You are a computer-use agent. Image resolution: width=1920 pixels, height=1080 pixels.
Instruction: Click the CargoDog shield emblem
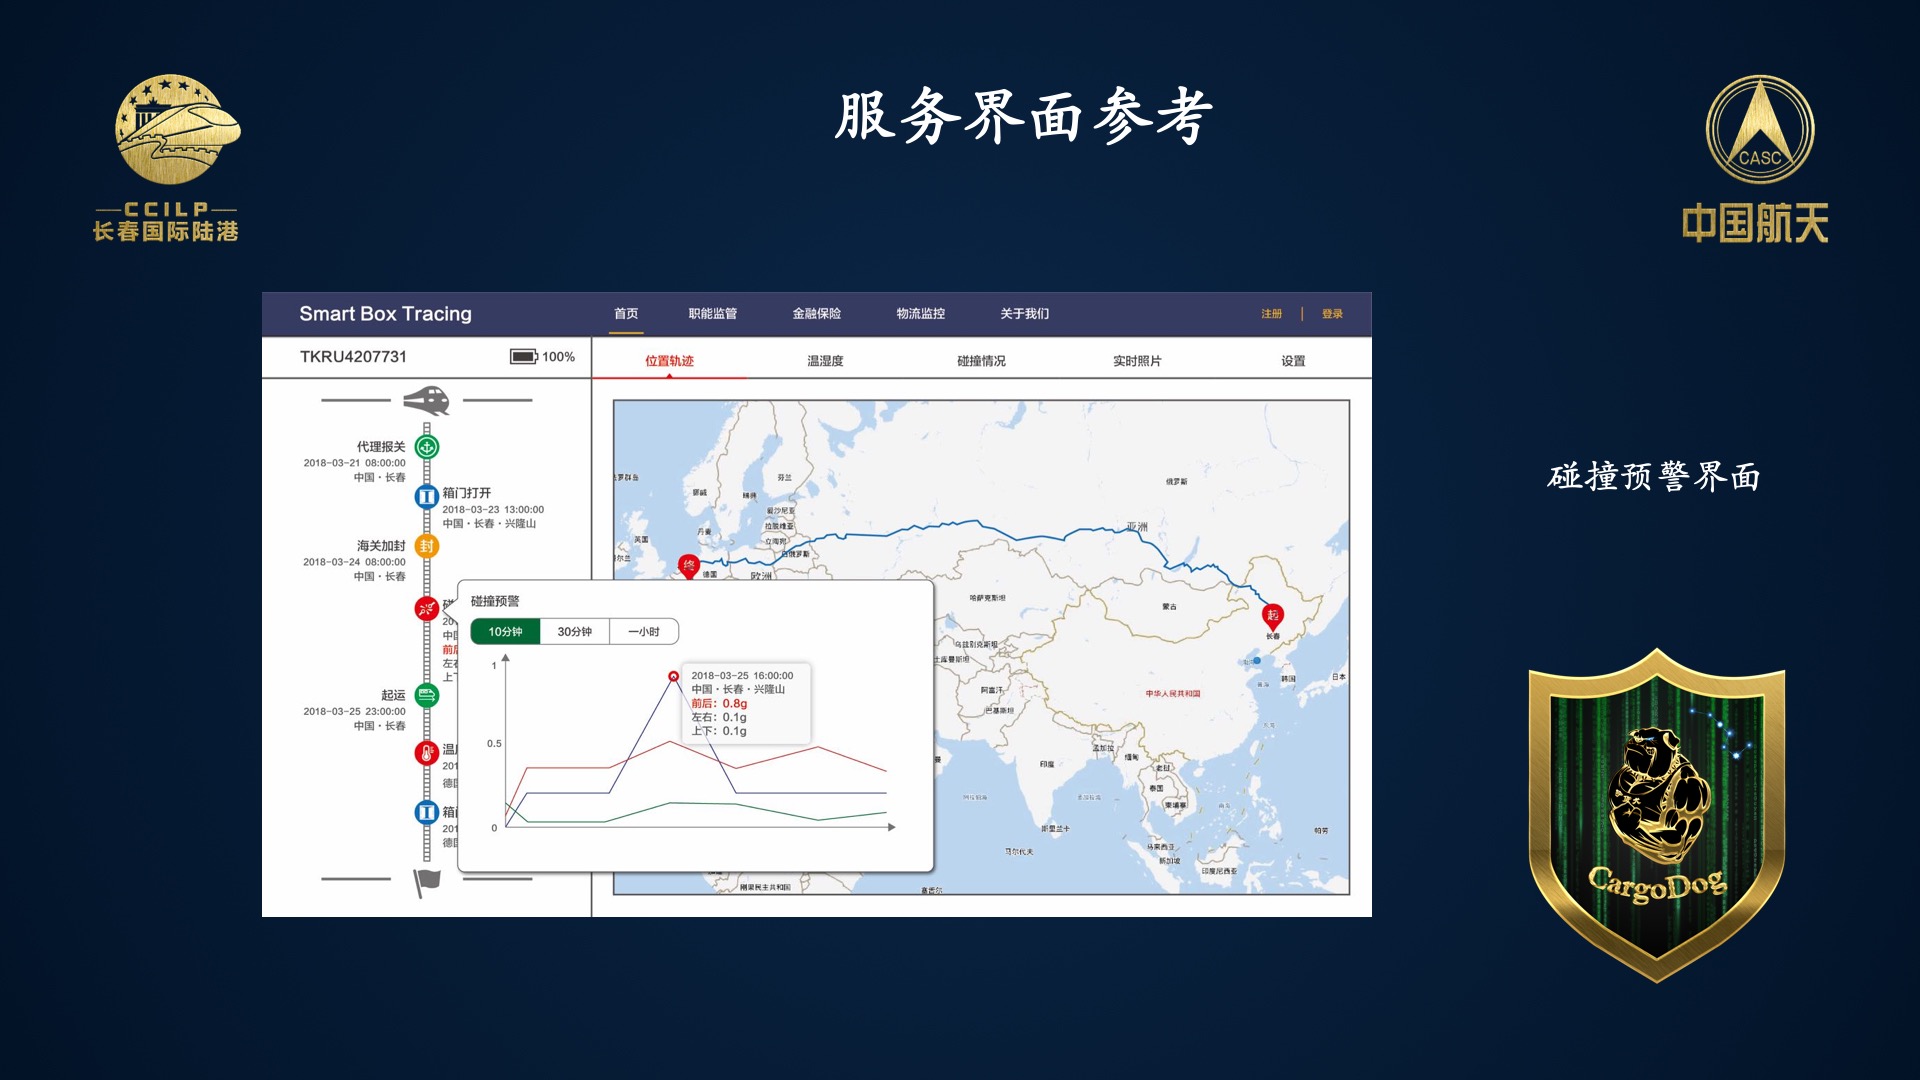[1657, 815]
